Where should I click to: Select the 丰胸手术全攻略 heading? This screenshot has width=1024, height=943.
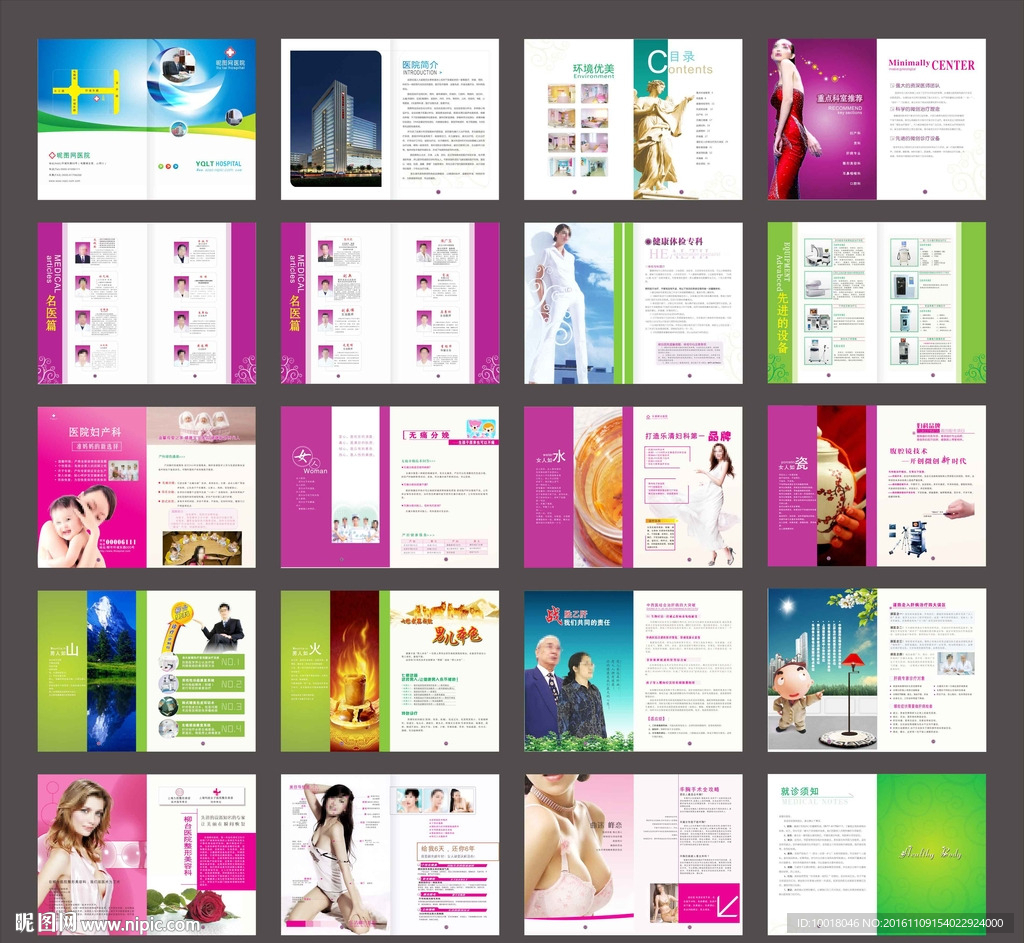point(699,790)
